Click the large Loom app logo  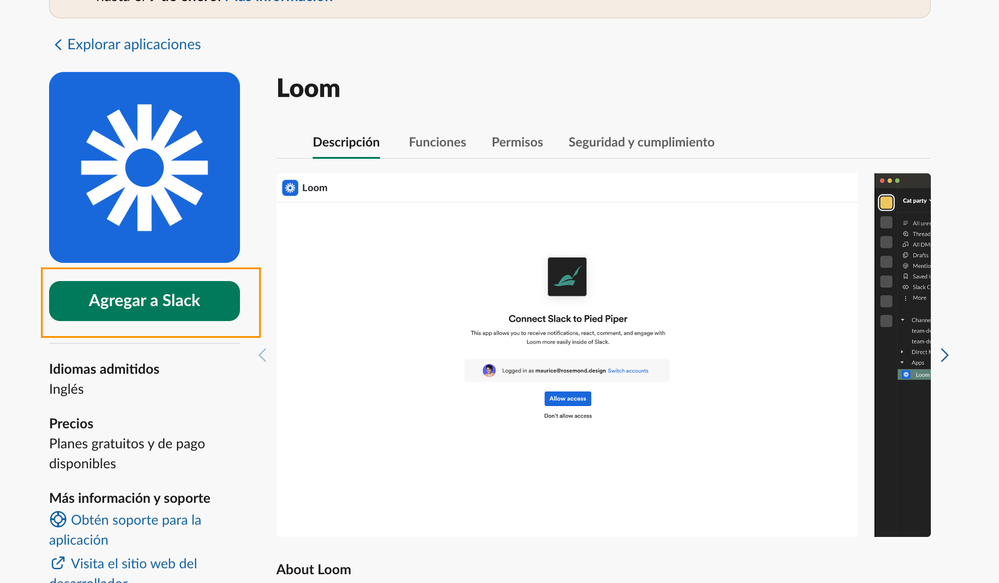(145, 167)
